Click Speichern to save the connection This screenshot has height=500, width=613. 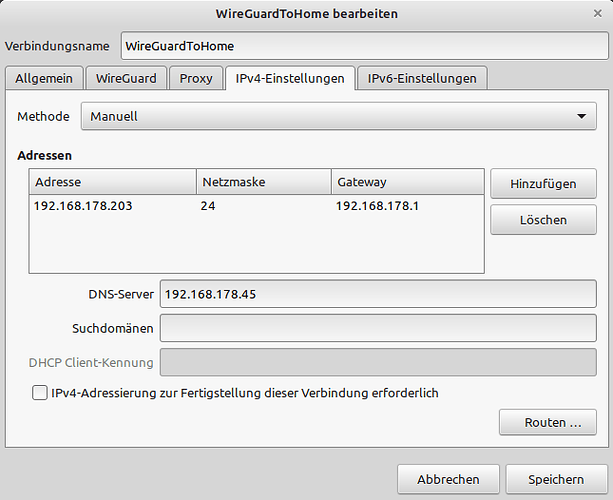556,479
